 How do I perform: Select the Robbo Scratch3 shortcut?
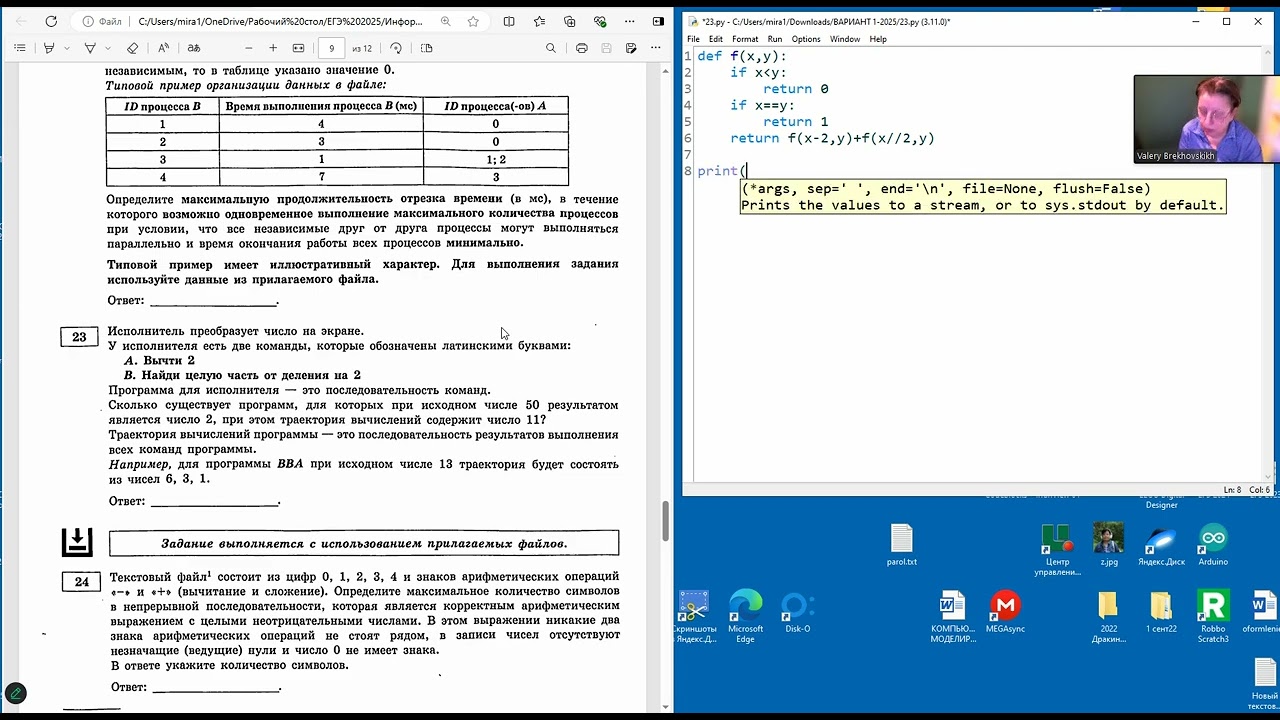tap(1213, 616)
